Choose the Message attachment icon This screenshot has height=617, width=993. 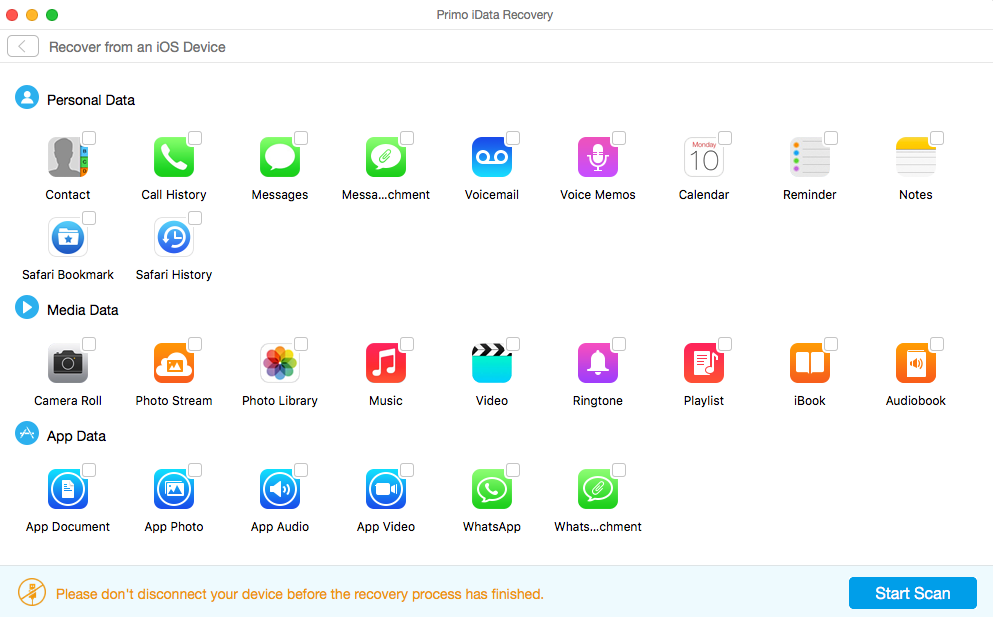[386, 157]
